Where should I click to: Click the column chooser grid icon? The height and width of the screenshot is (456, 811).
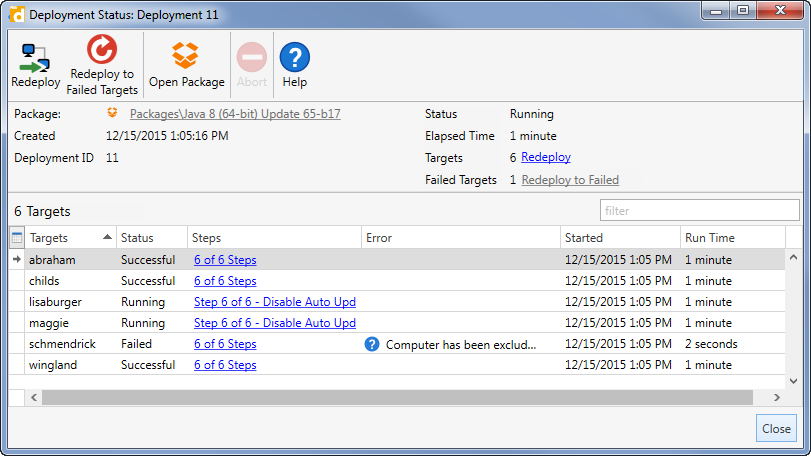click(16, 238)
